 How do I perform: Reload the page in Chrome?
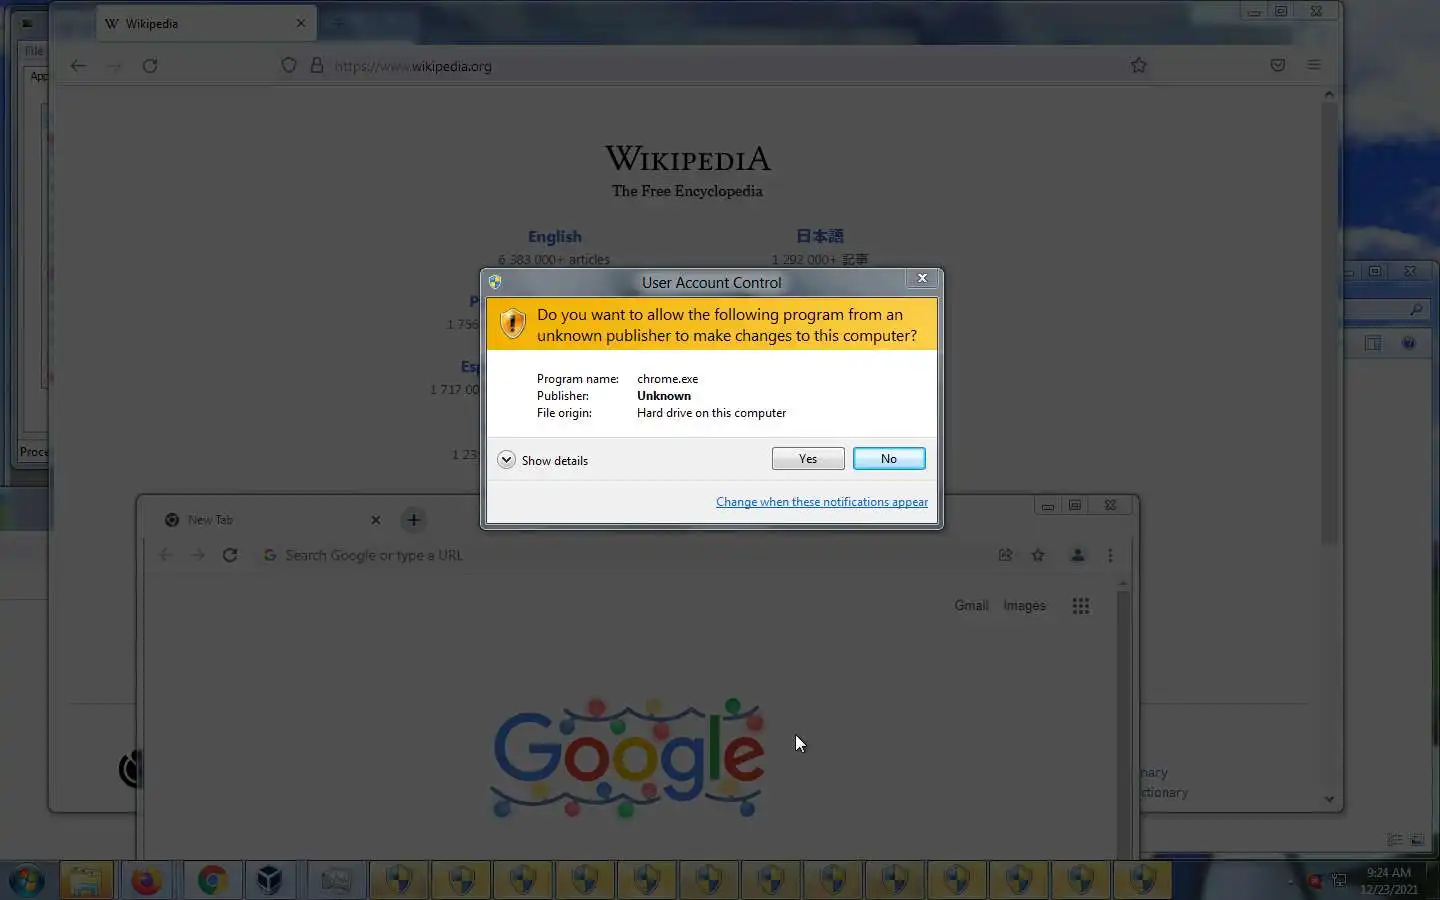pos(230,555)
